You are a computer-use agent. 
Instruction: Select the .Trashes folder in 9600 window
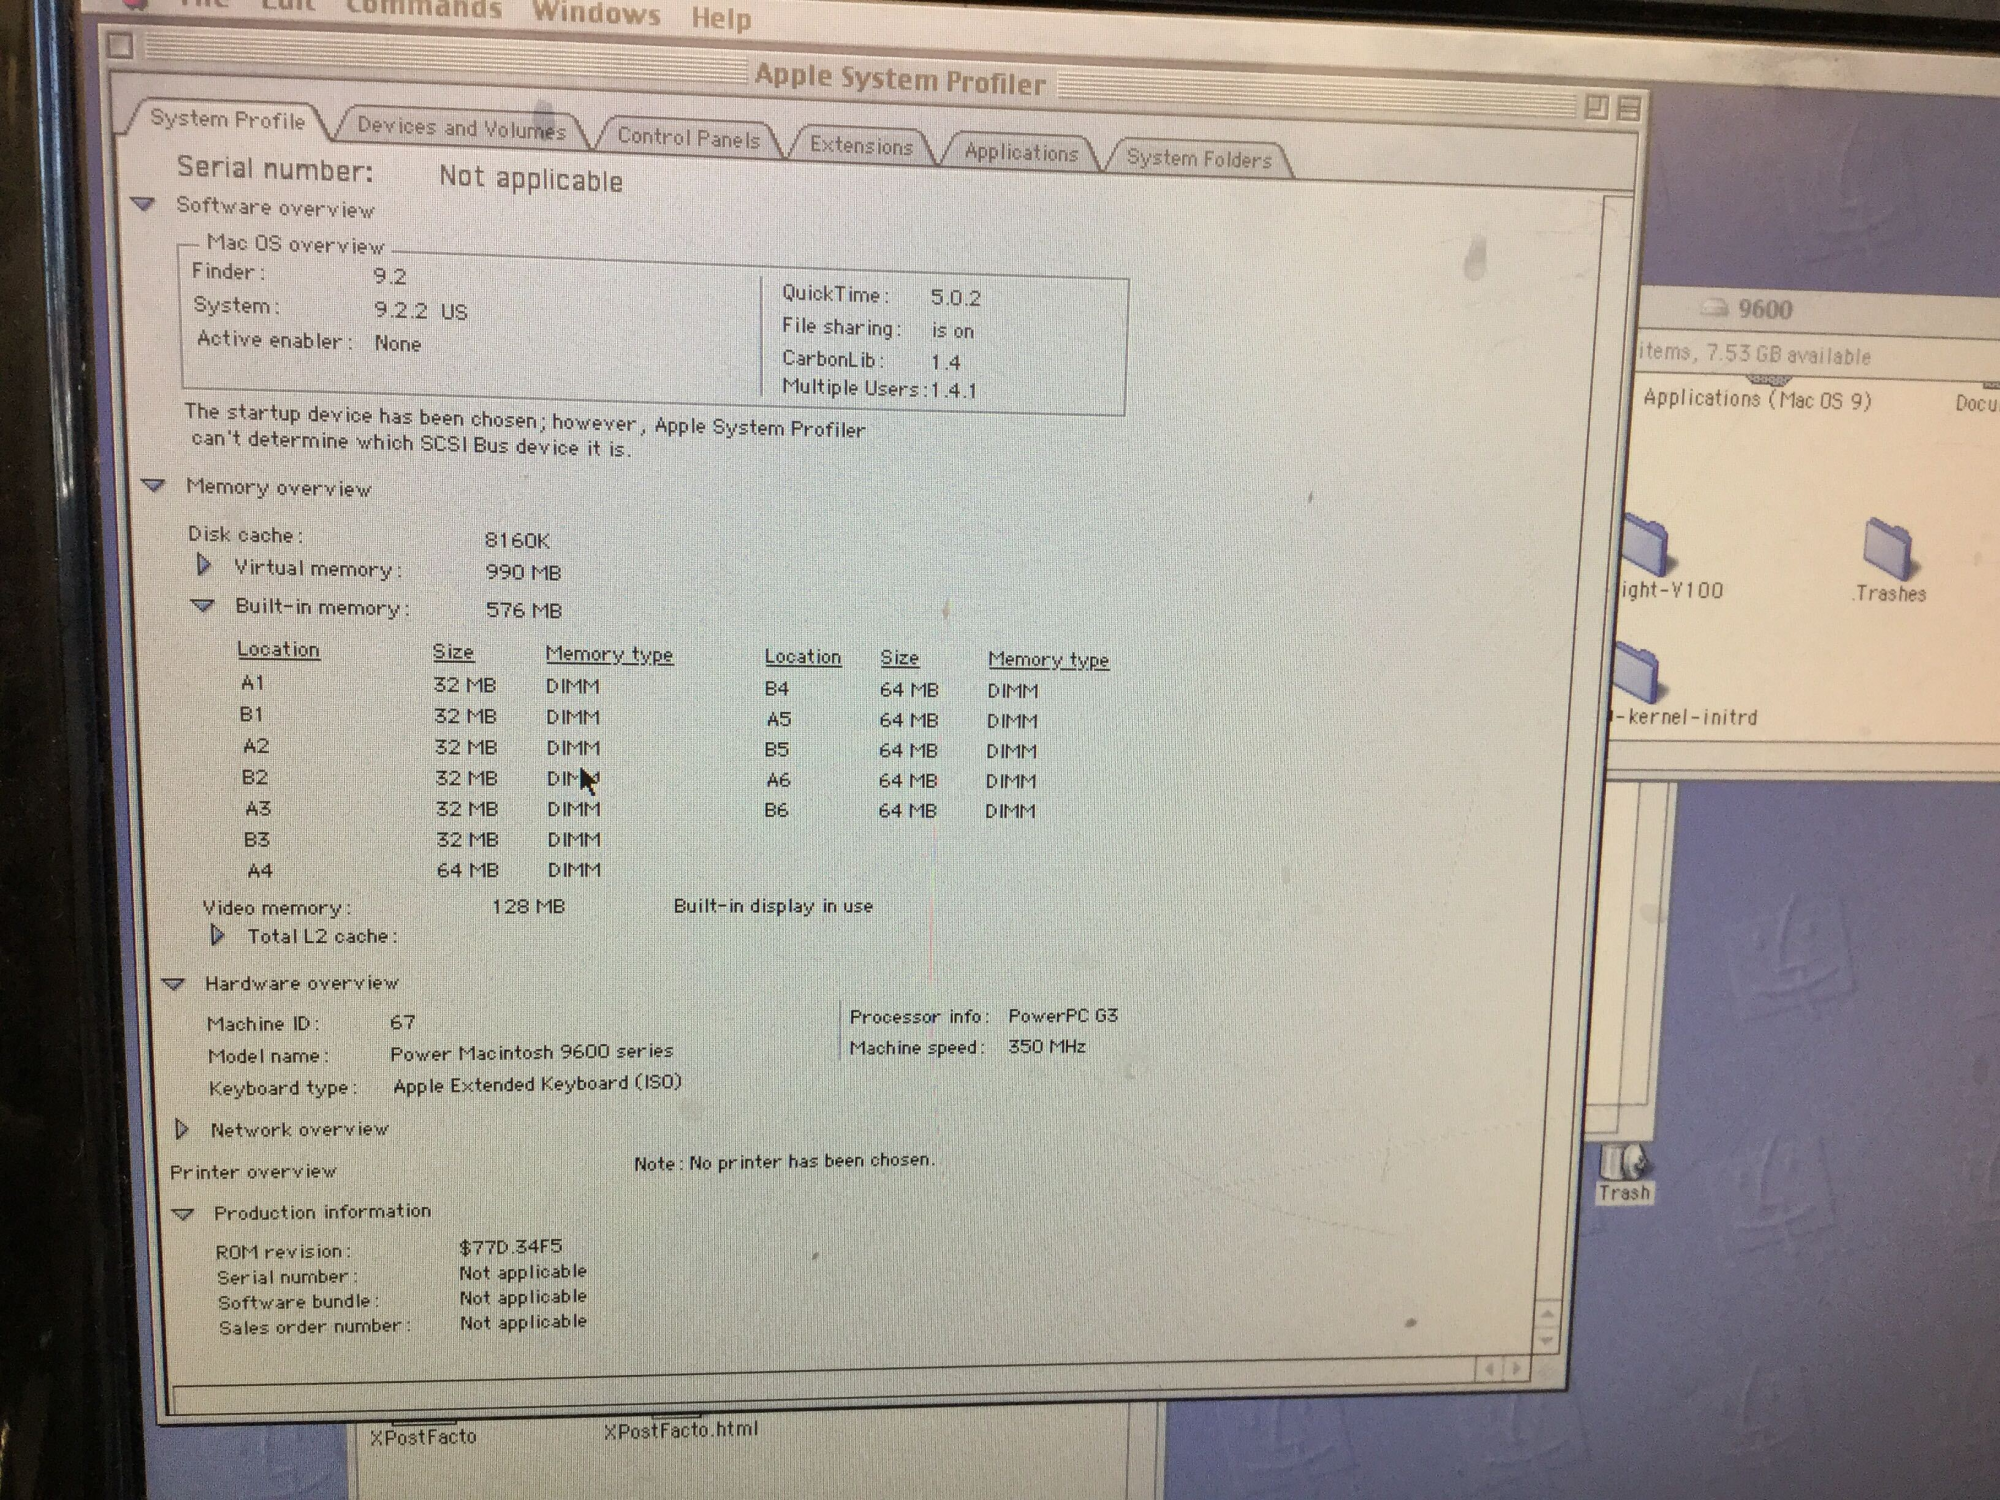click(1888, 548)
